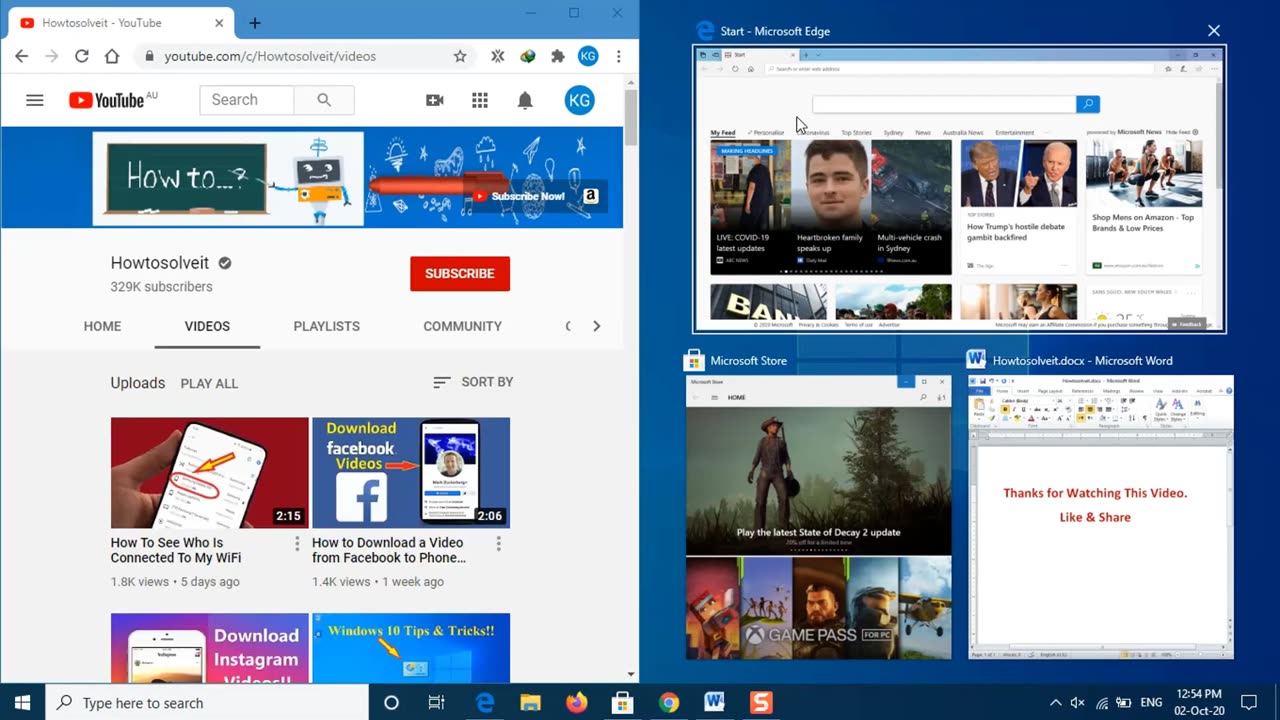Open YouTube hamburger guide menu
1280x720 pixels.
coord(35,100)
